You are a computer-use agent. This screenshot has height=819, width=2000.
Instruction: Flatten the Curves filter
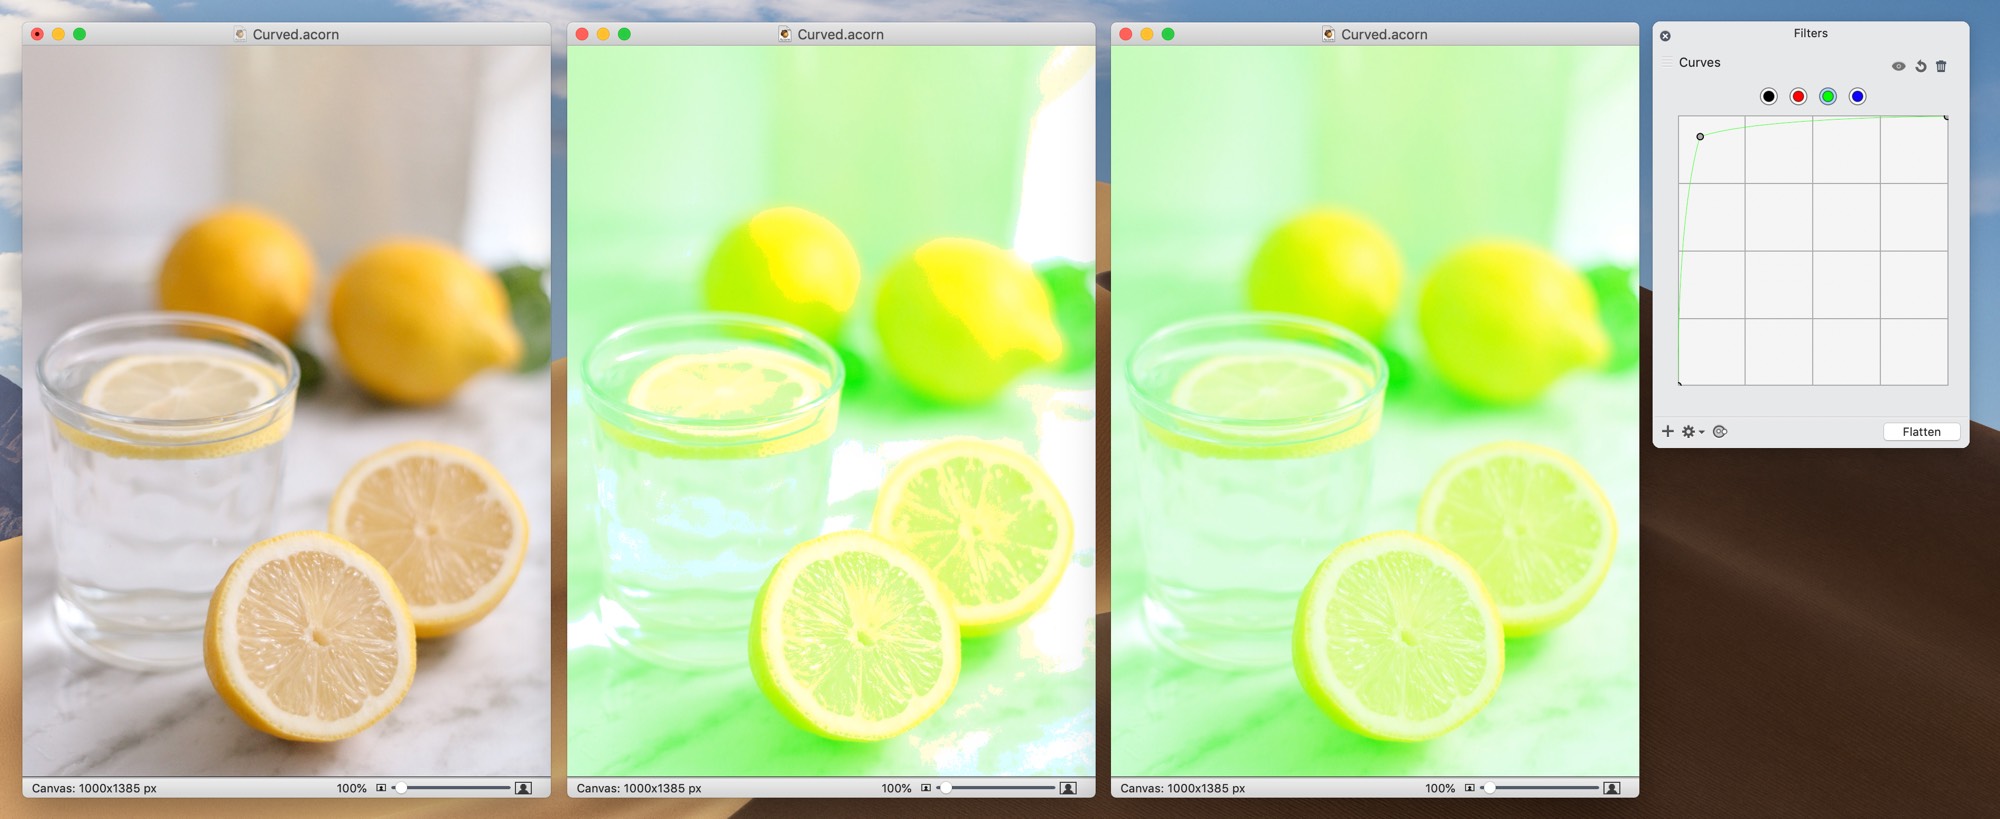tap(1921, 432)
